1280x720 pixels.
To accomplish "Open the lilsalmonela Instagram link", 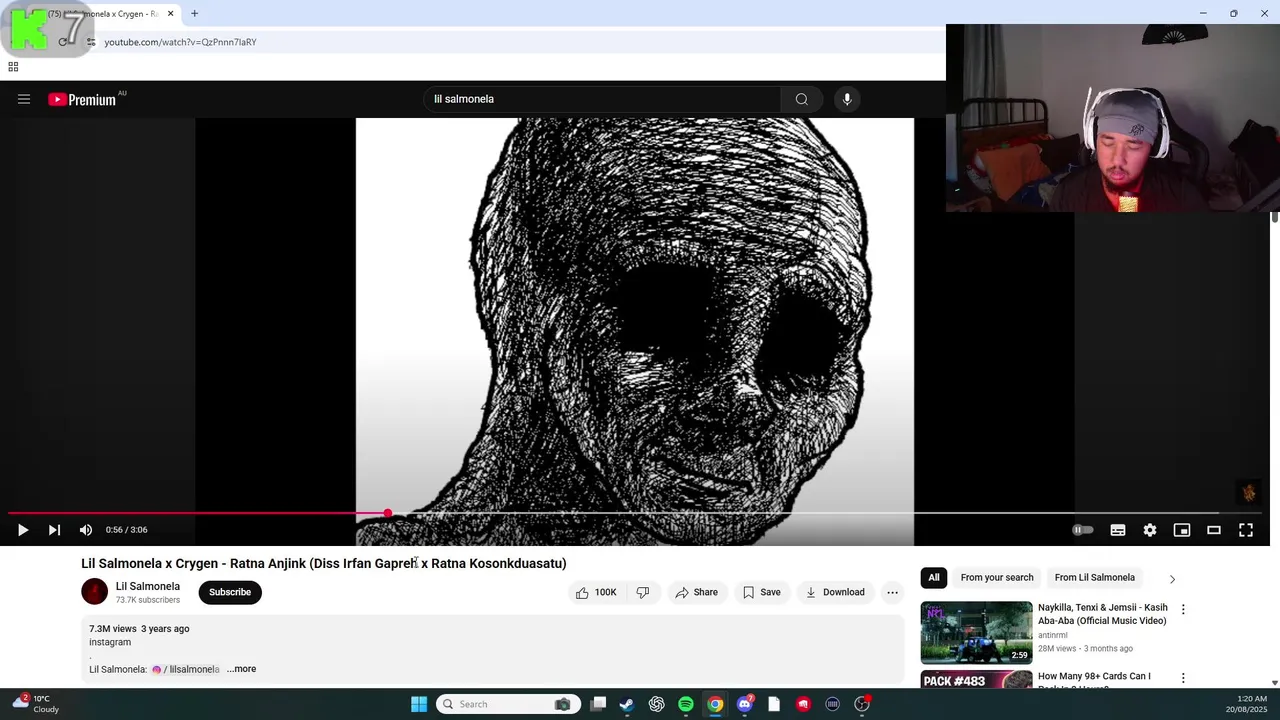I will [186, 669].
